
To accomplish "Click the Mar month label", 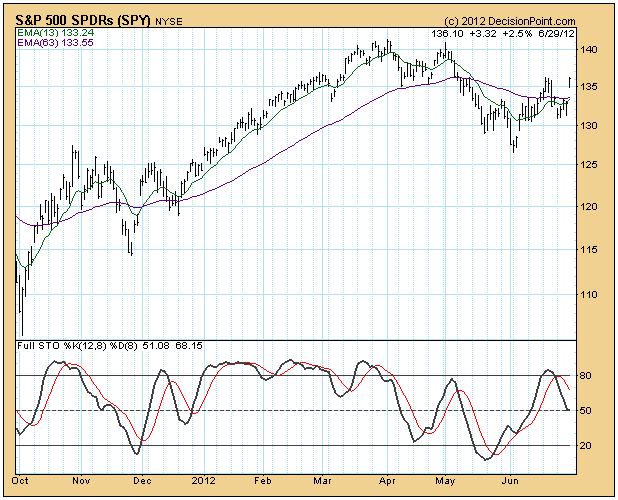I will [322, 481].
